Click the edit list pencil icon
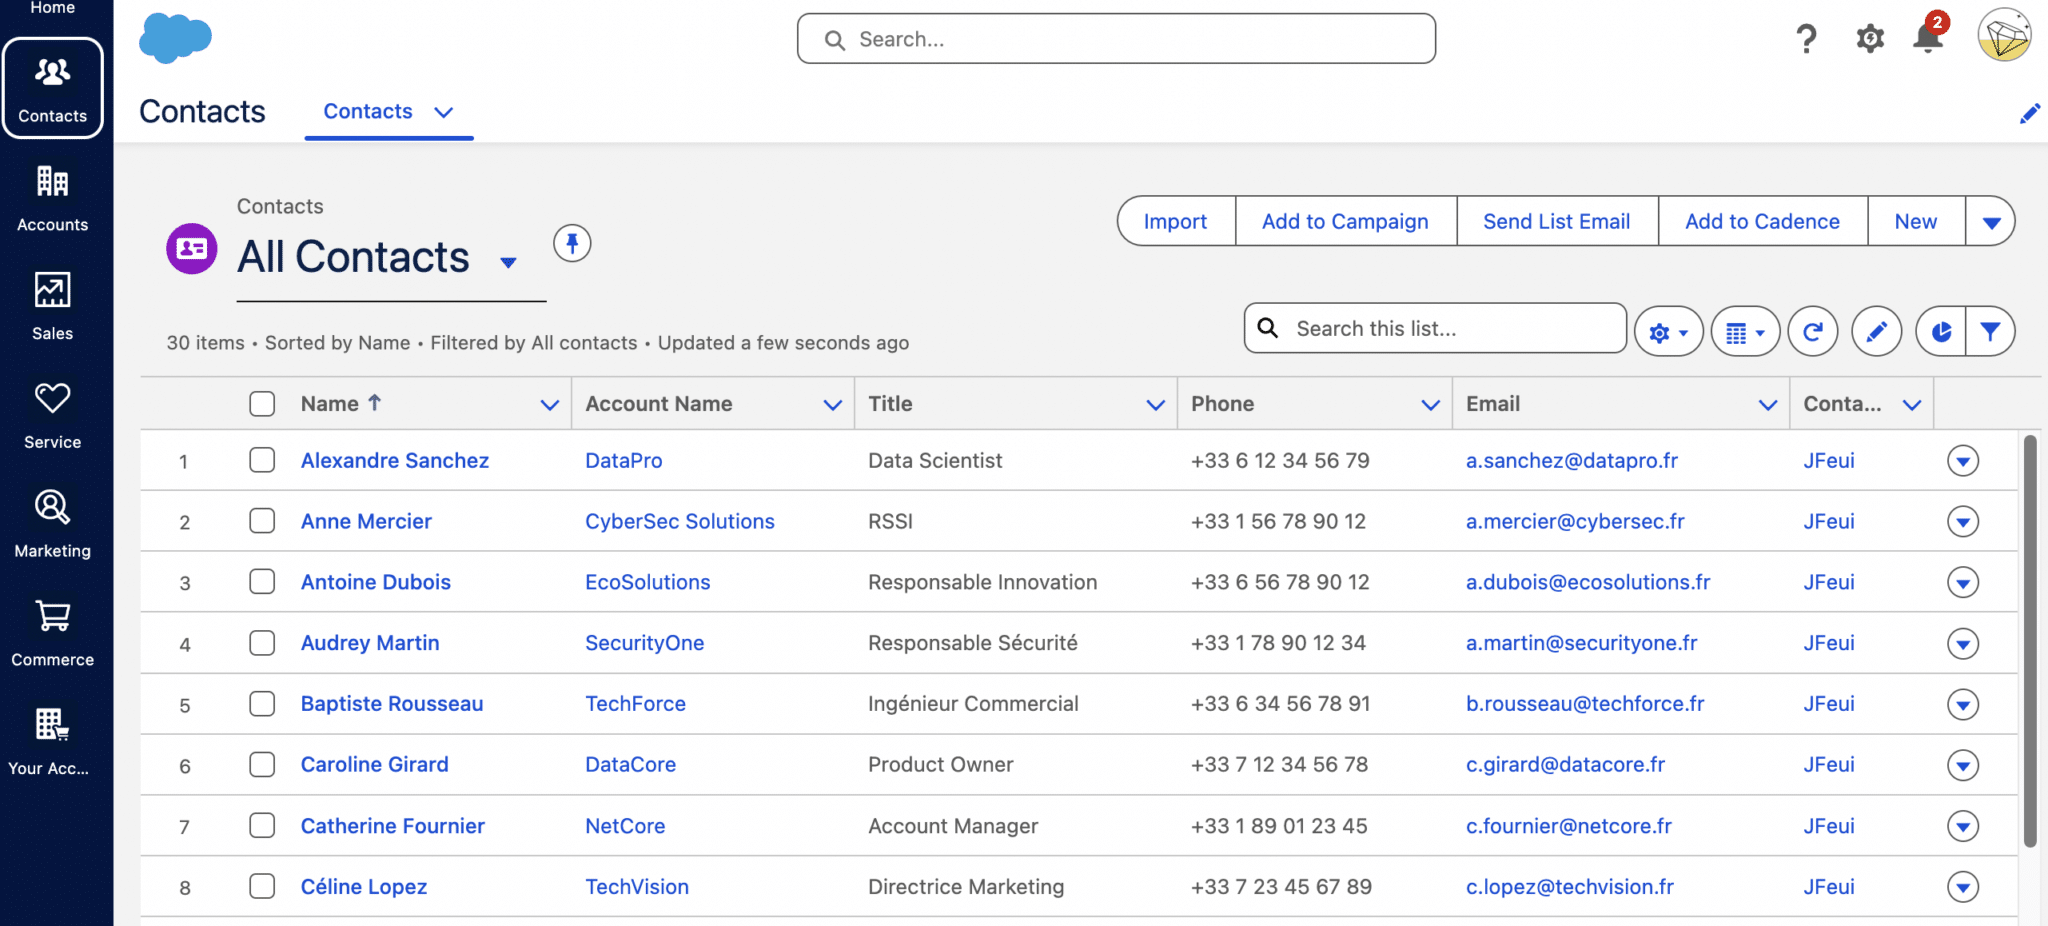Viewport: 2048px width, 926px height. (x=1876, y=331)
